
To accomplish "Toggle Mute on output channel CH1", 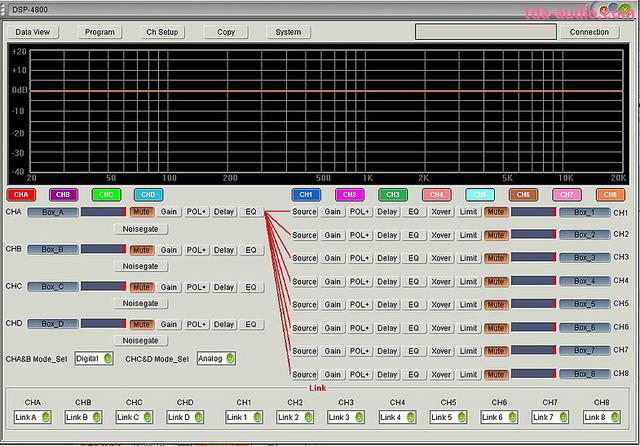I will 496,212.
